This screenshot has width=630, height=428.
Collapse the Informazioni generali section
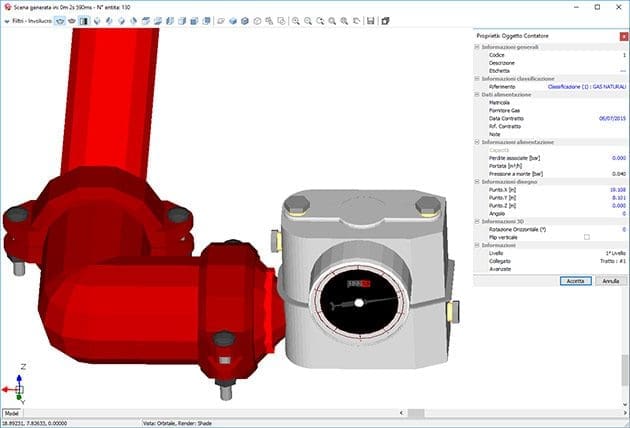coord(478,47)
